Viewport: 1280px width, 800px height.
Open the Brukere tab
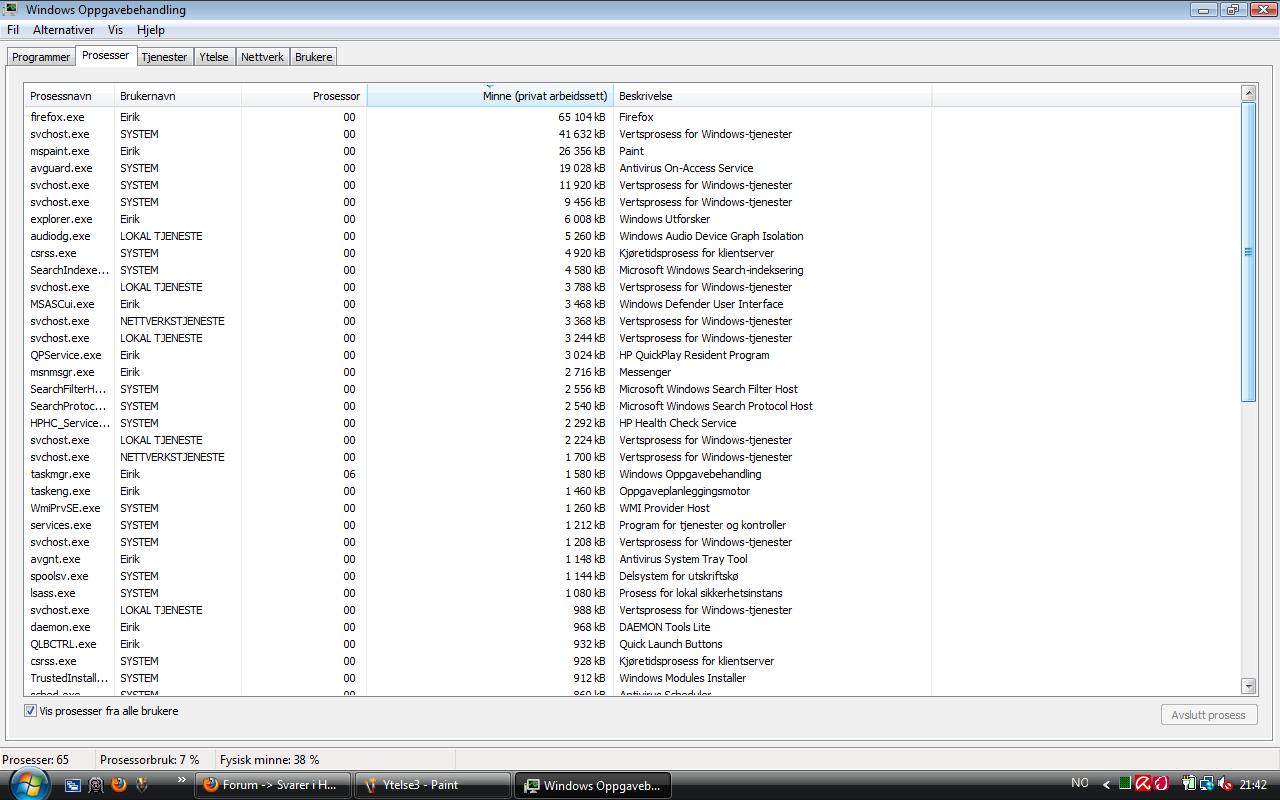click(314, 57)
